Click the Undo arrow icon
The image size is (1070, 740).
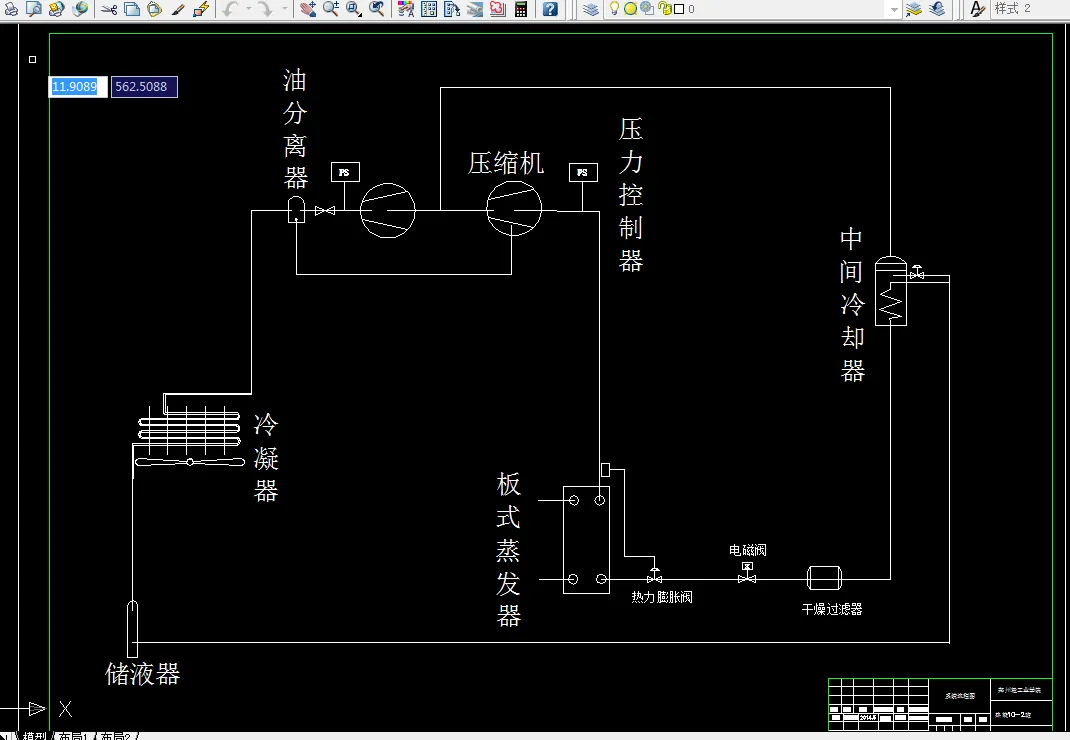(x=231, y=9)
